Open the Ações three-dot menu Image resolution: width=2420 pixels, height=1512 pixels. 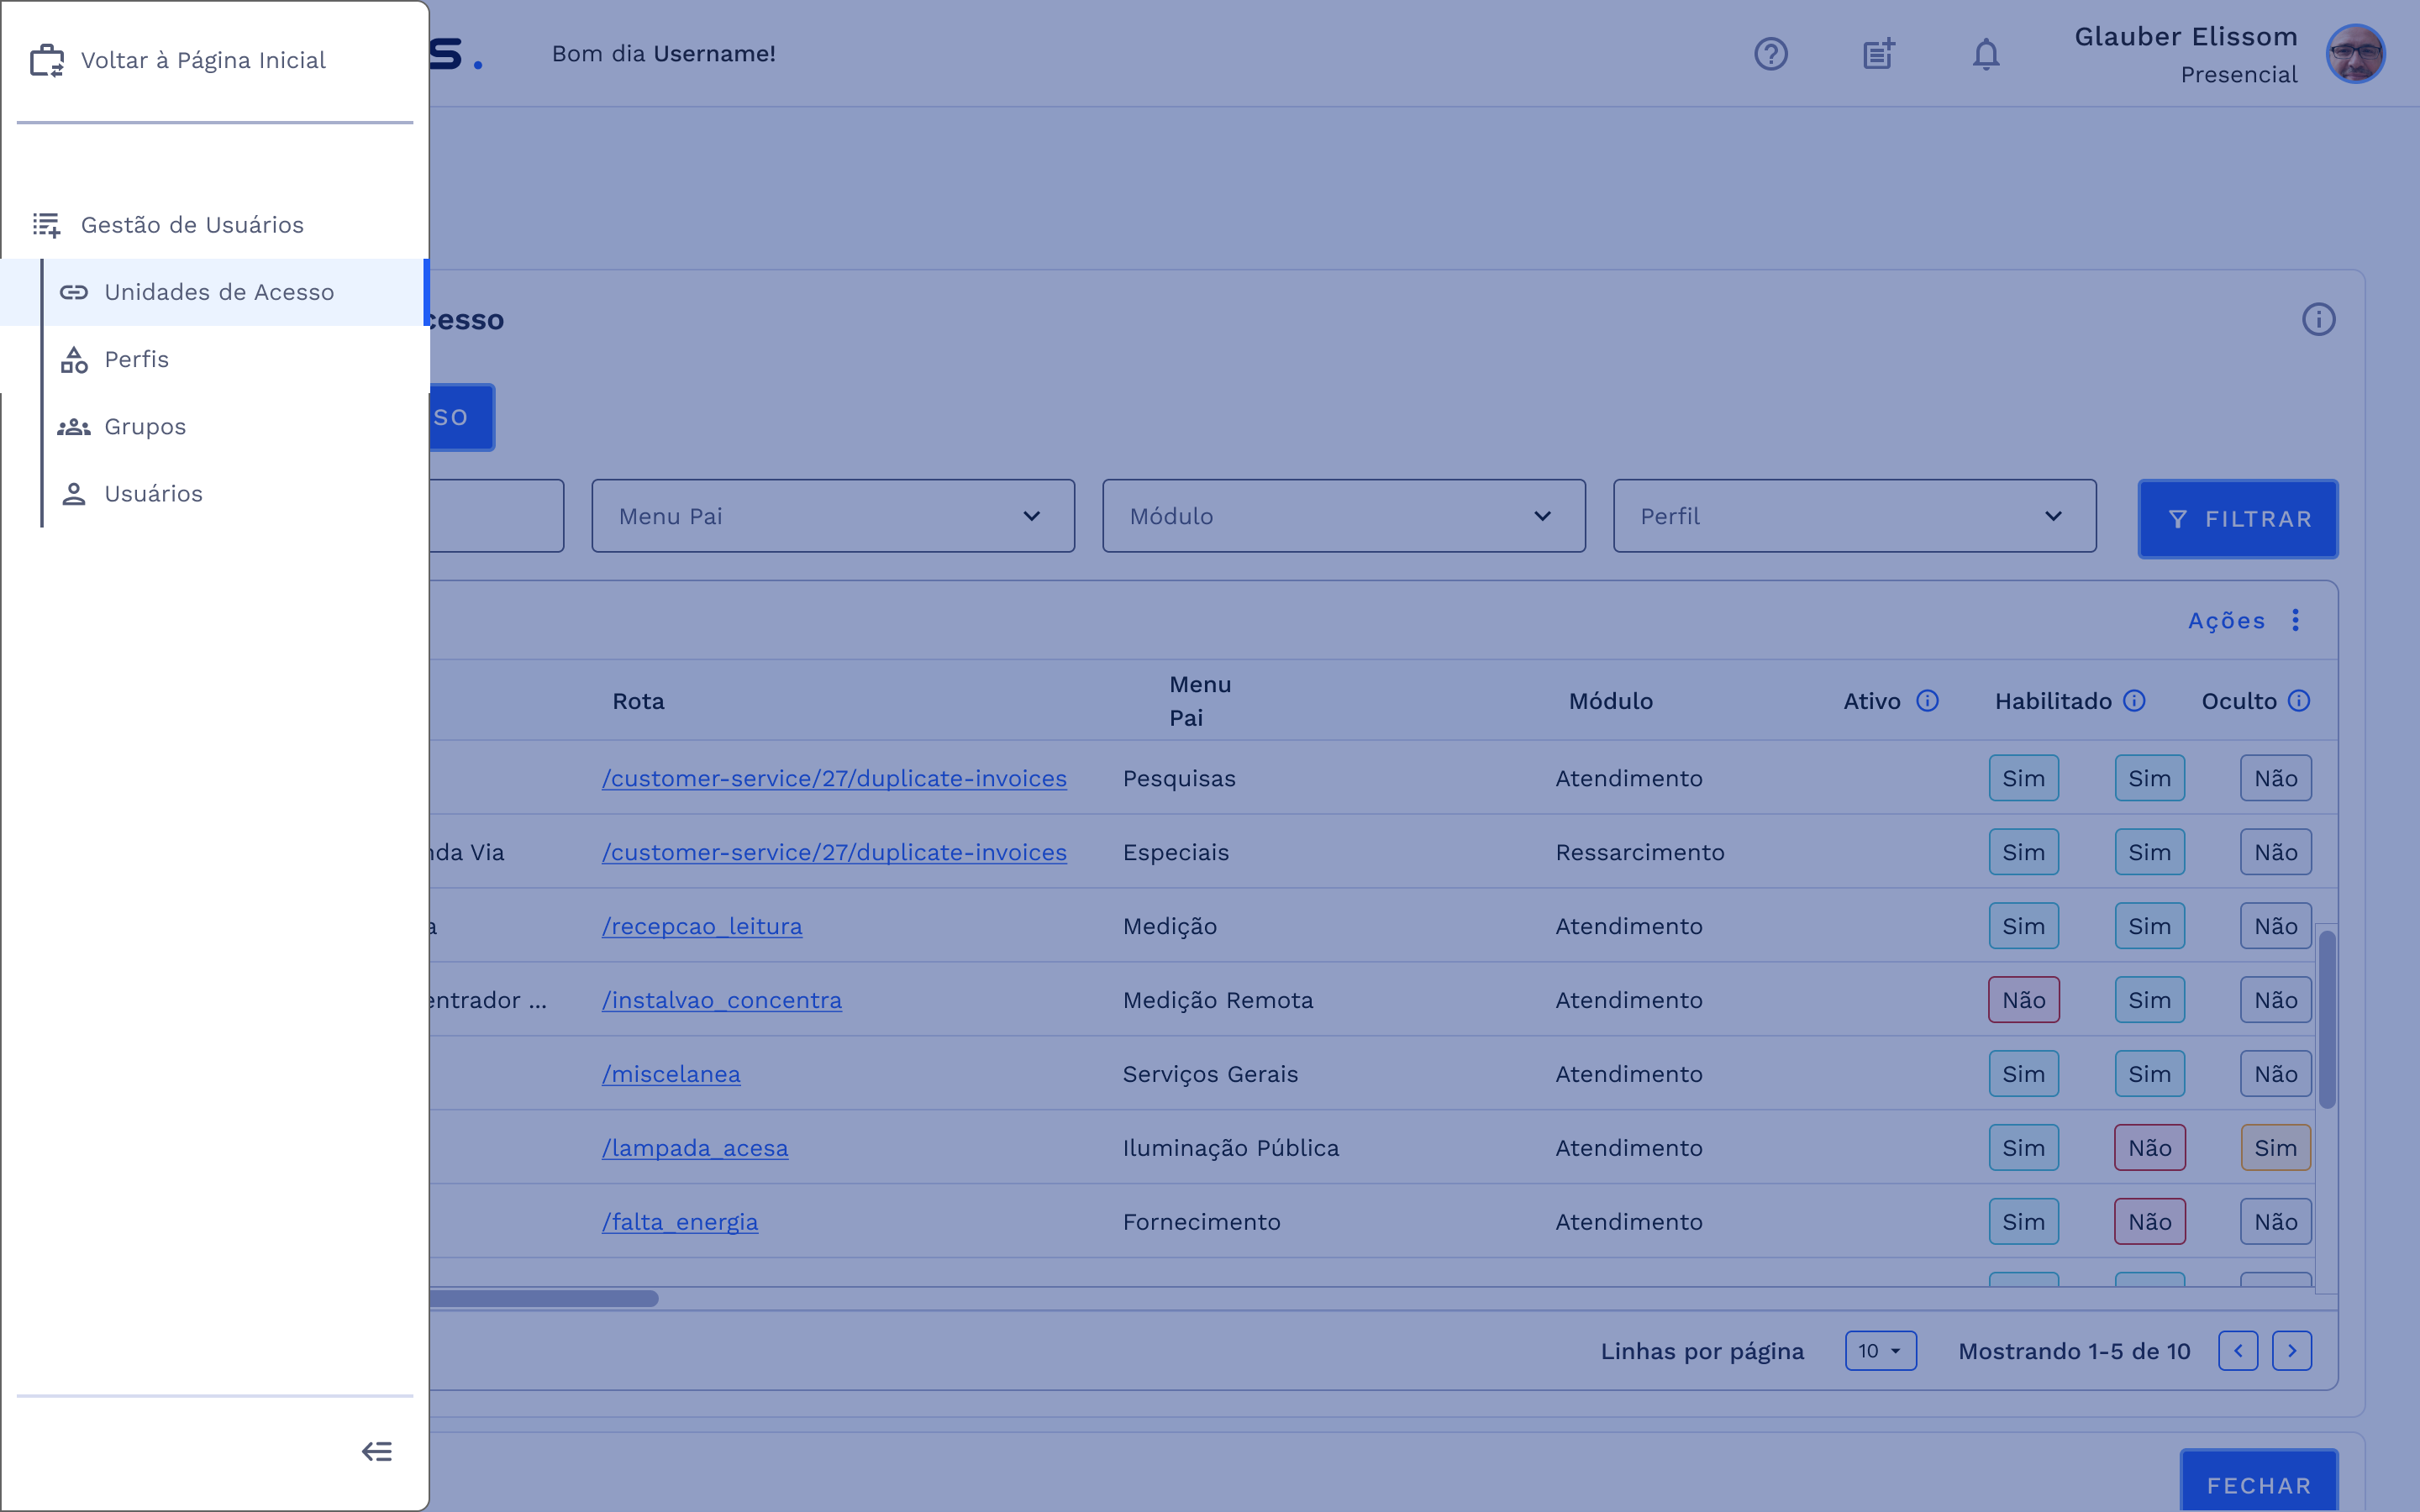(x=2296, y=620)
